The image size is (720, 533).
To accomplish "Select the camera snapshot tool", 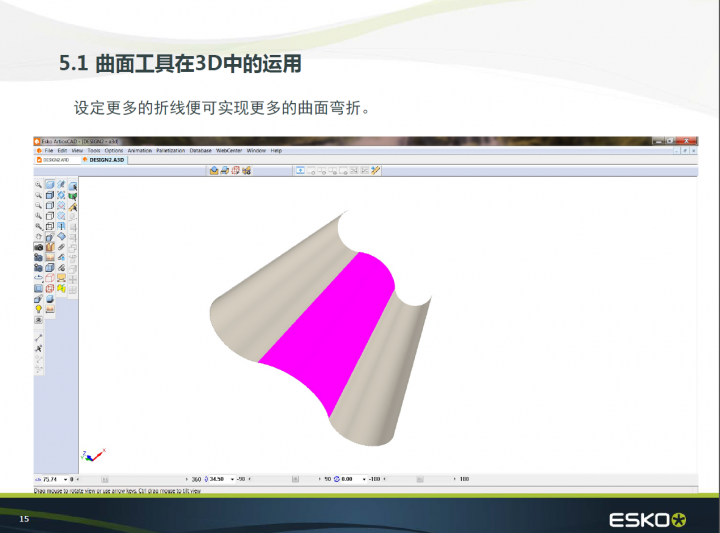I will click(x=39, y=247).
